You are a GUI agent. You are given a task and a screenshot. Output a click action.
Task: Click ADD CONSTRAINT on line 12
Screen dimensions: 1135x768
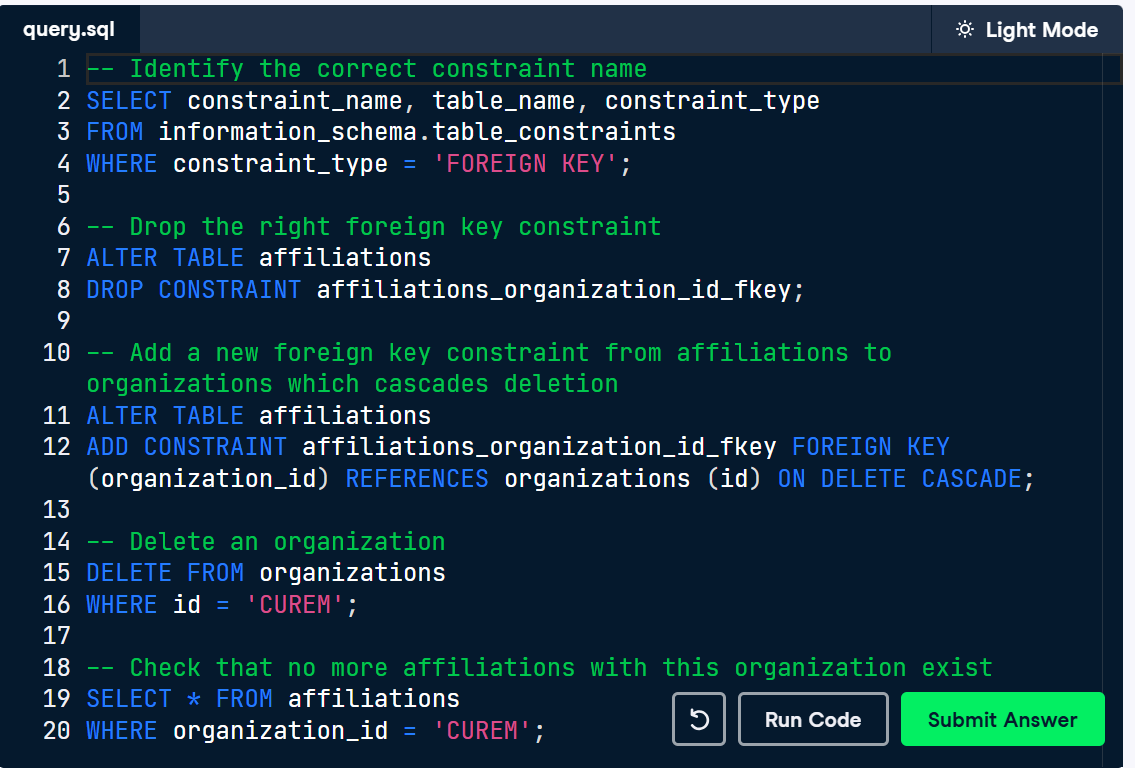pos(187,447)
